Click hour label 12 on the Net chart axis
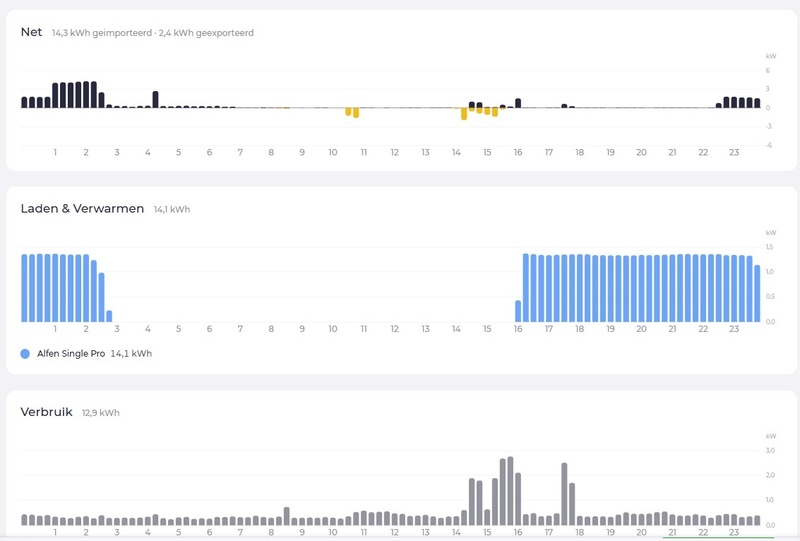The width and height of the screenshot is (800, 541). 394,152
